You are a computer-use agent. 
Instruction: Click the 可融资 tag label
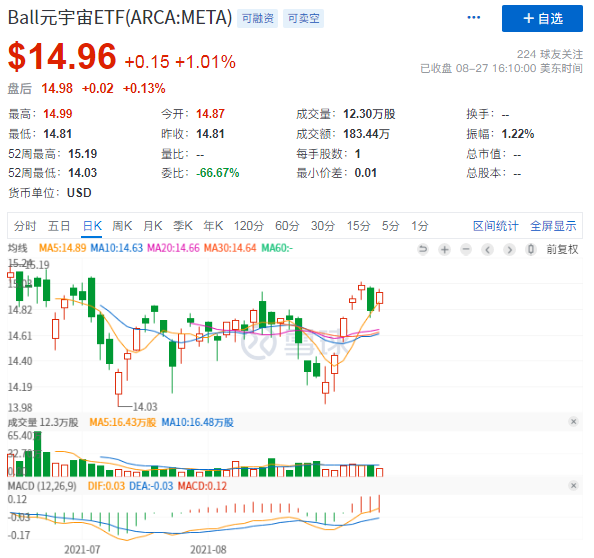[x=258, y=19]
